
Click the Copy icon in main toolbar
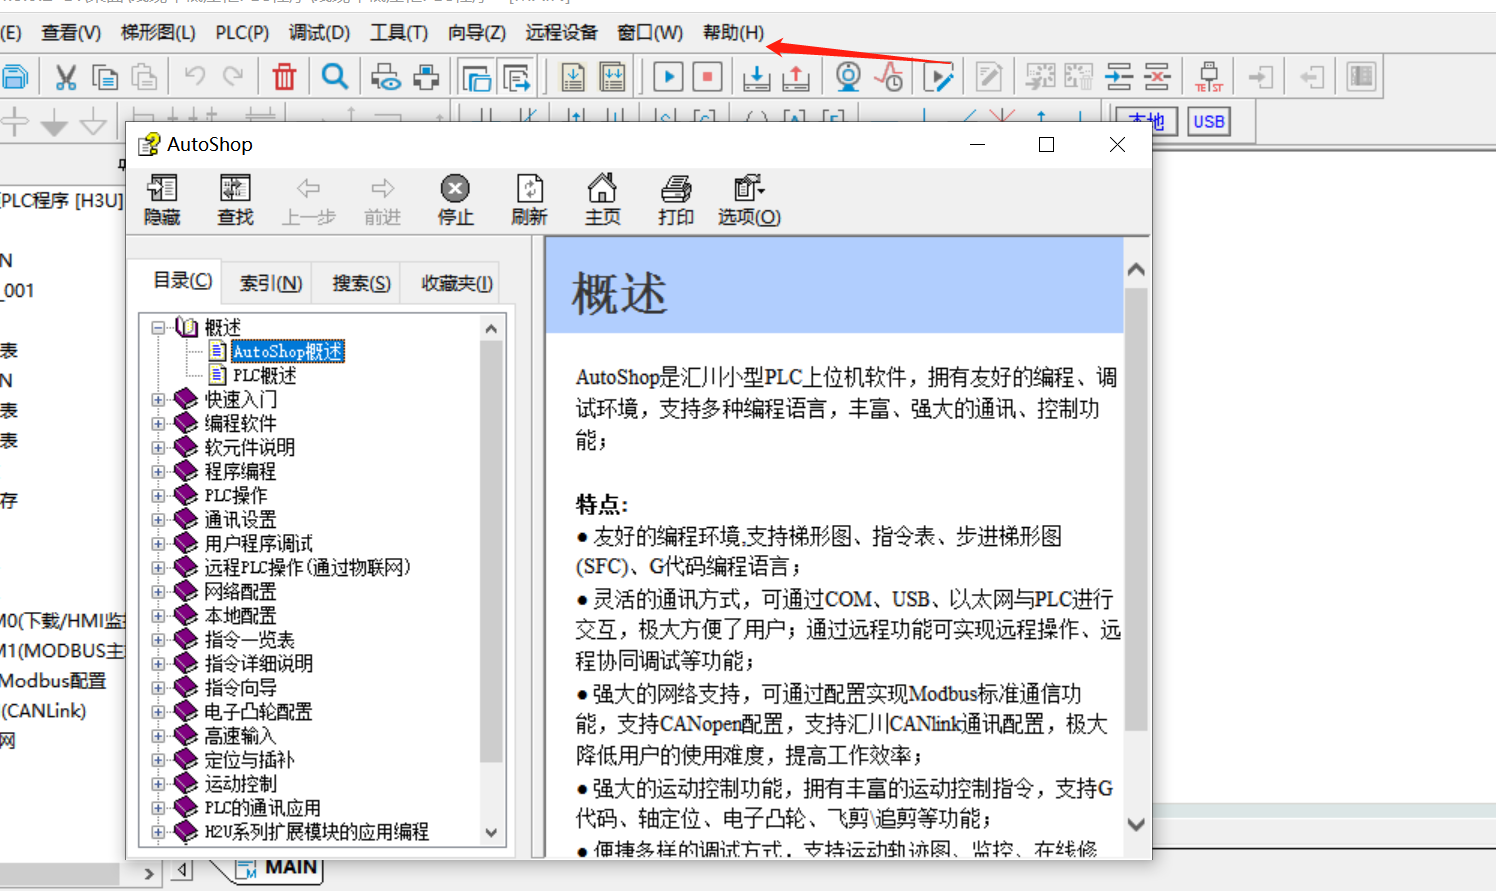[105, 77]
